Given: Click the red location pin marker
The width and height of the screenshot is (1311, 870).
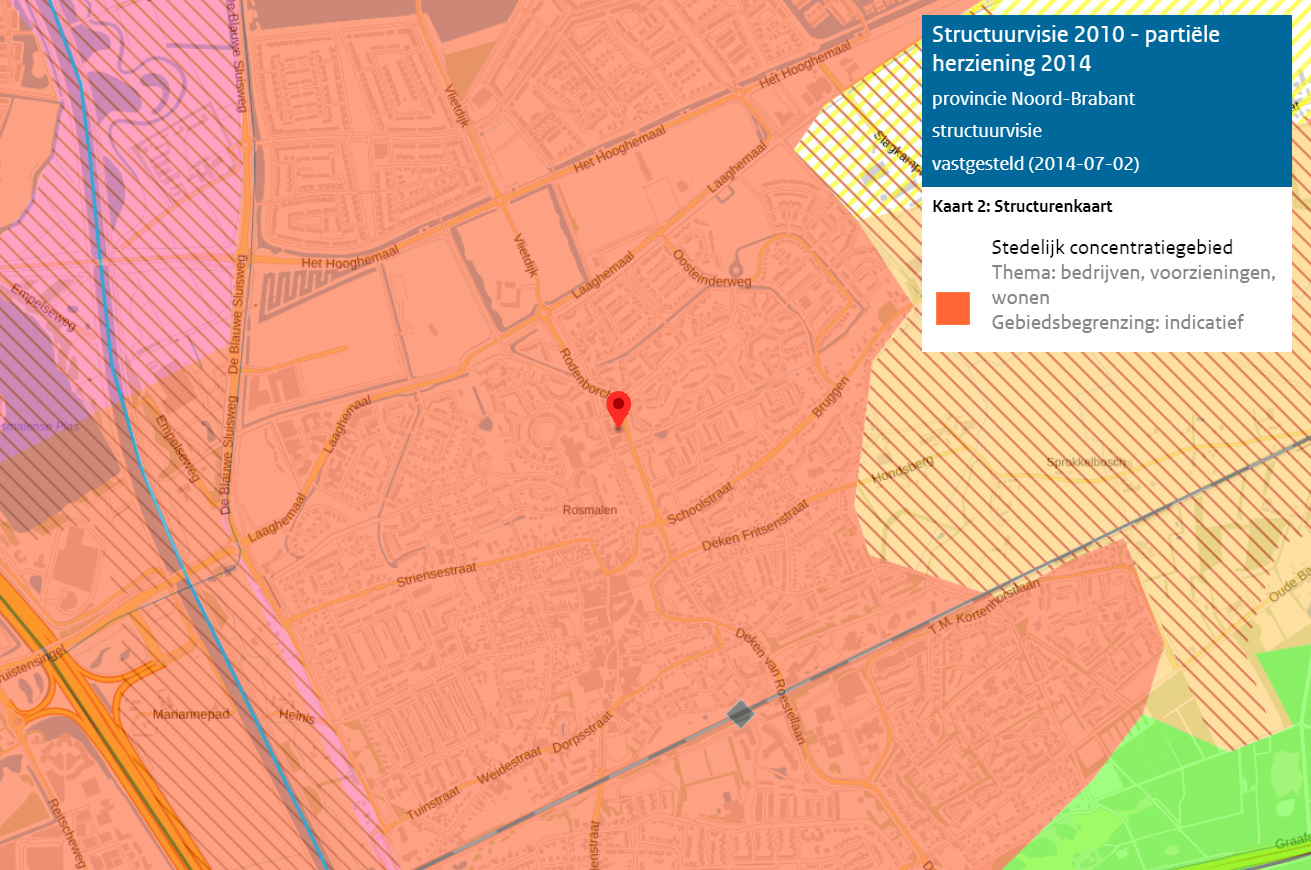Looking at the screenshot, I should [620, 410].
